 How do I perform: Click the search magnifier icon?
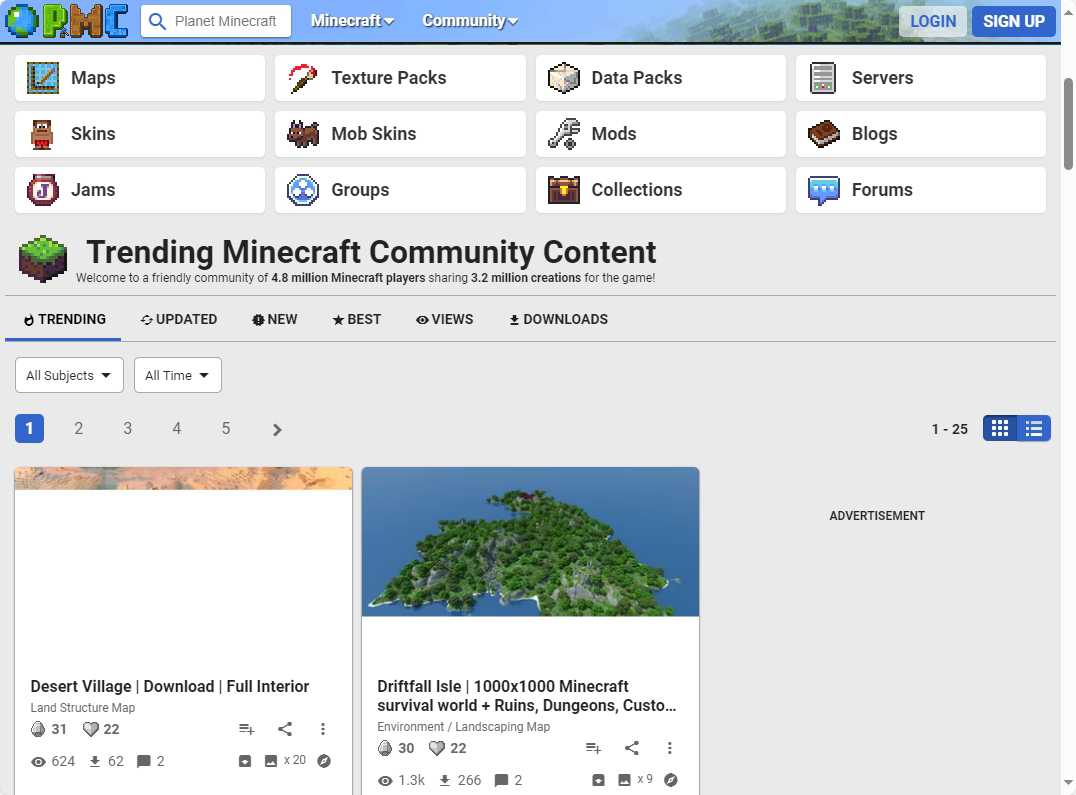pyautogui.click(x=157, y=21)
